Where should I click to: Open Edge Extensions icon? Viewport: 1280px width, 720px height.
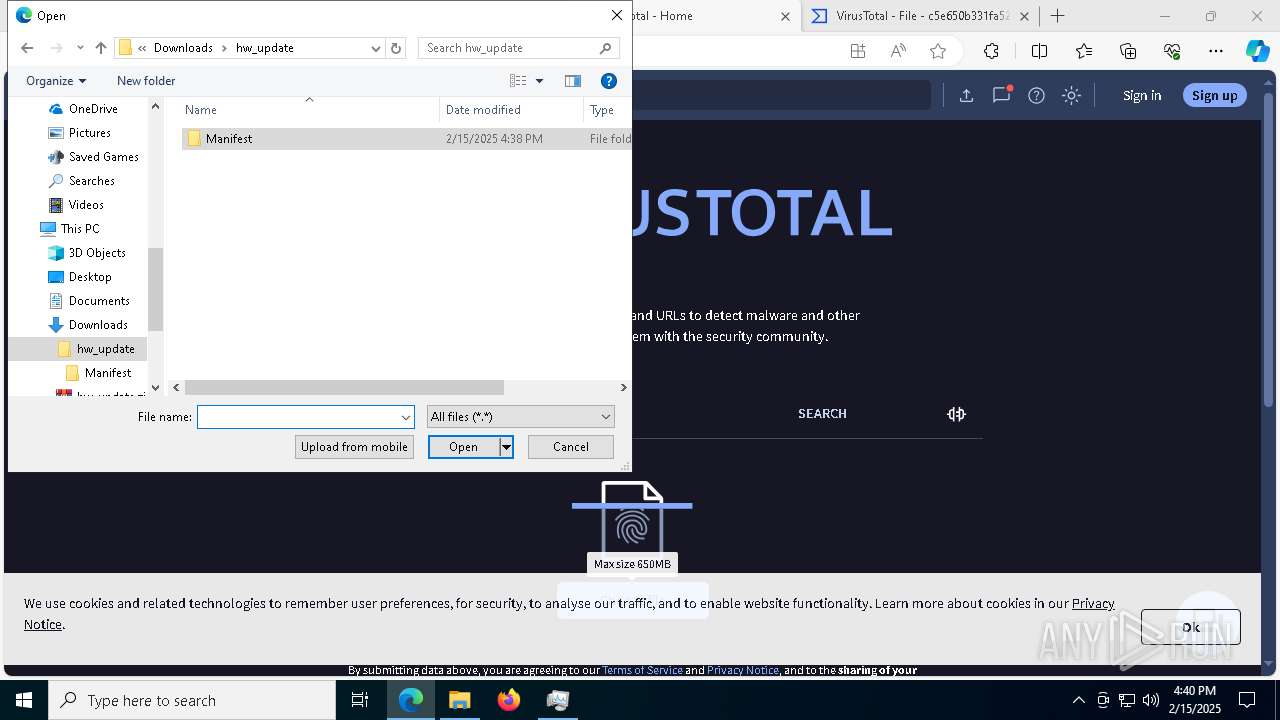tap(991, 51)
